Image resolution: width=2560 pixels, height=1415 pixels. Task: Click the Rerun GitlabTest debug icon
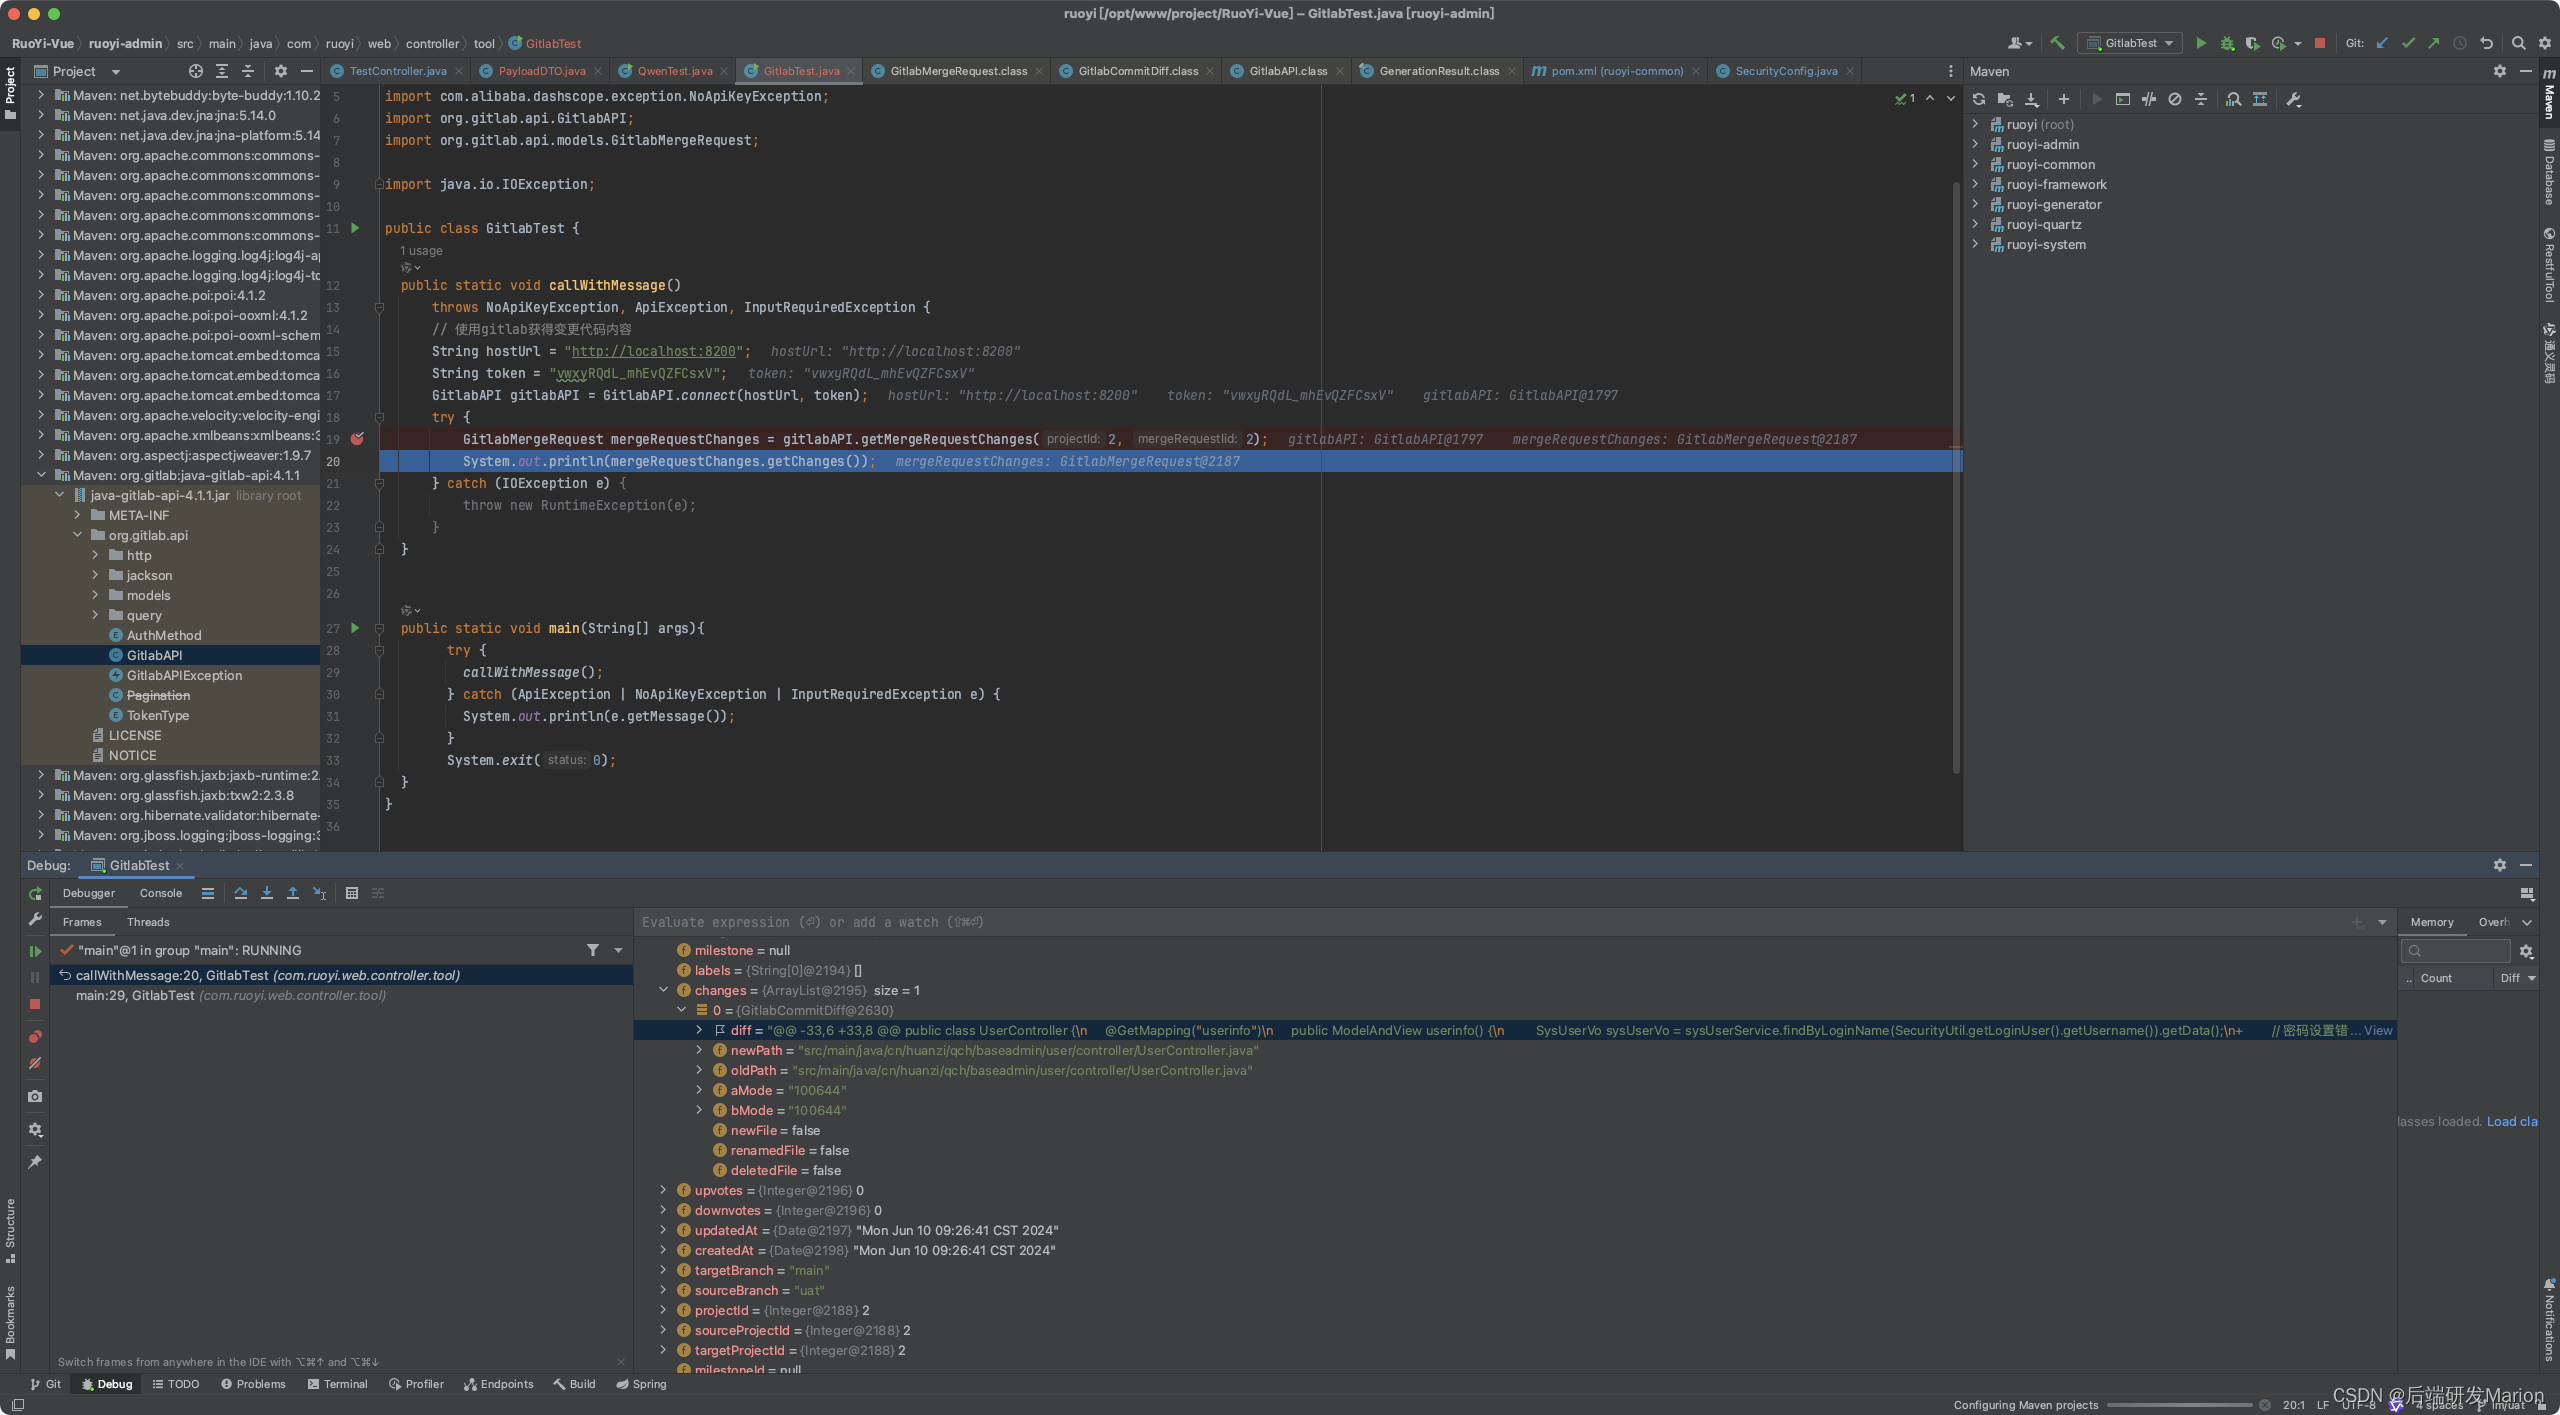click(35, 893)
